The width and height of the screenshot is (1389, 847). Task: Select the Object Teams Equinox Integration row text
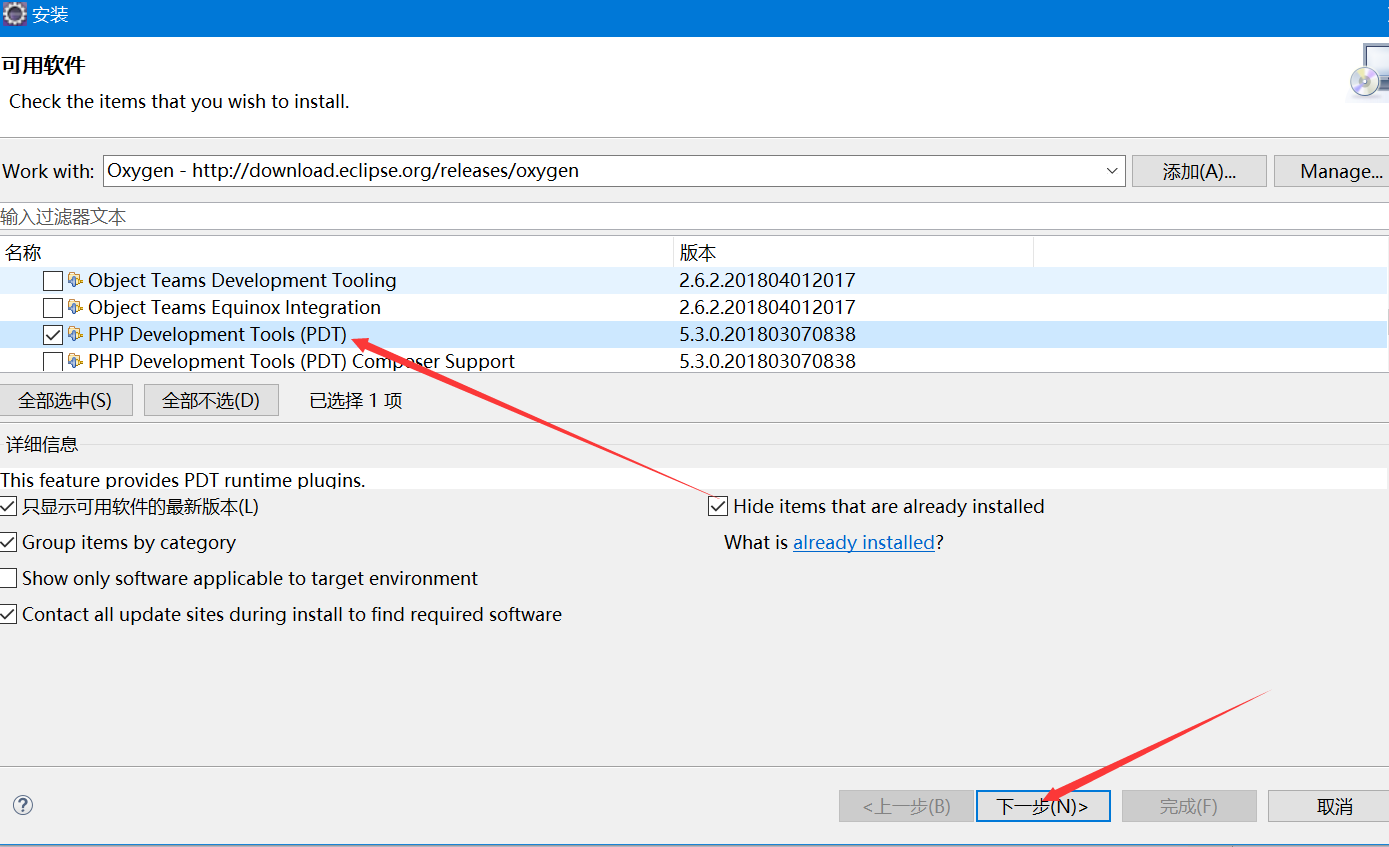pos(234,308)
